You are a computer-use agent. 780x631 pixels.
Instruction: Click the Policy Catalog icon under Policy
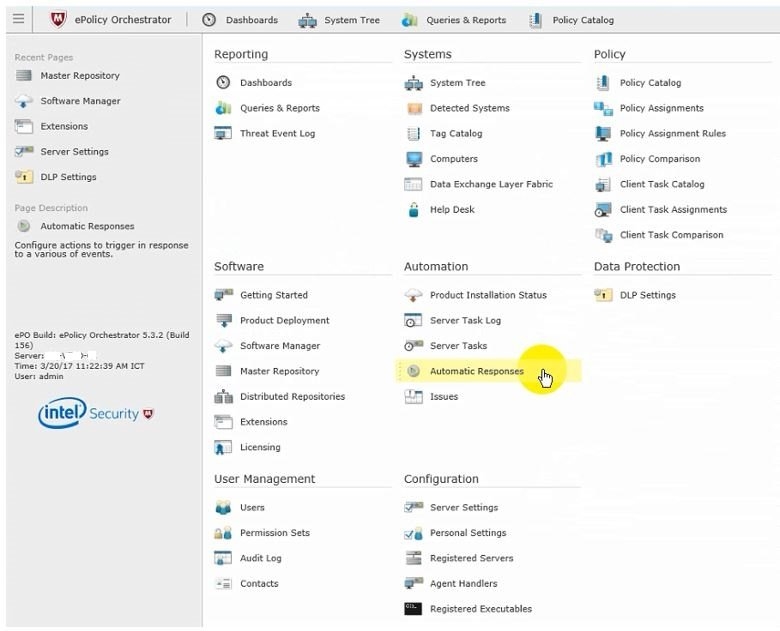pyautogui.click(x=603, y=83)
